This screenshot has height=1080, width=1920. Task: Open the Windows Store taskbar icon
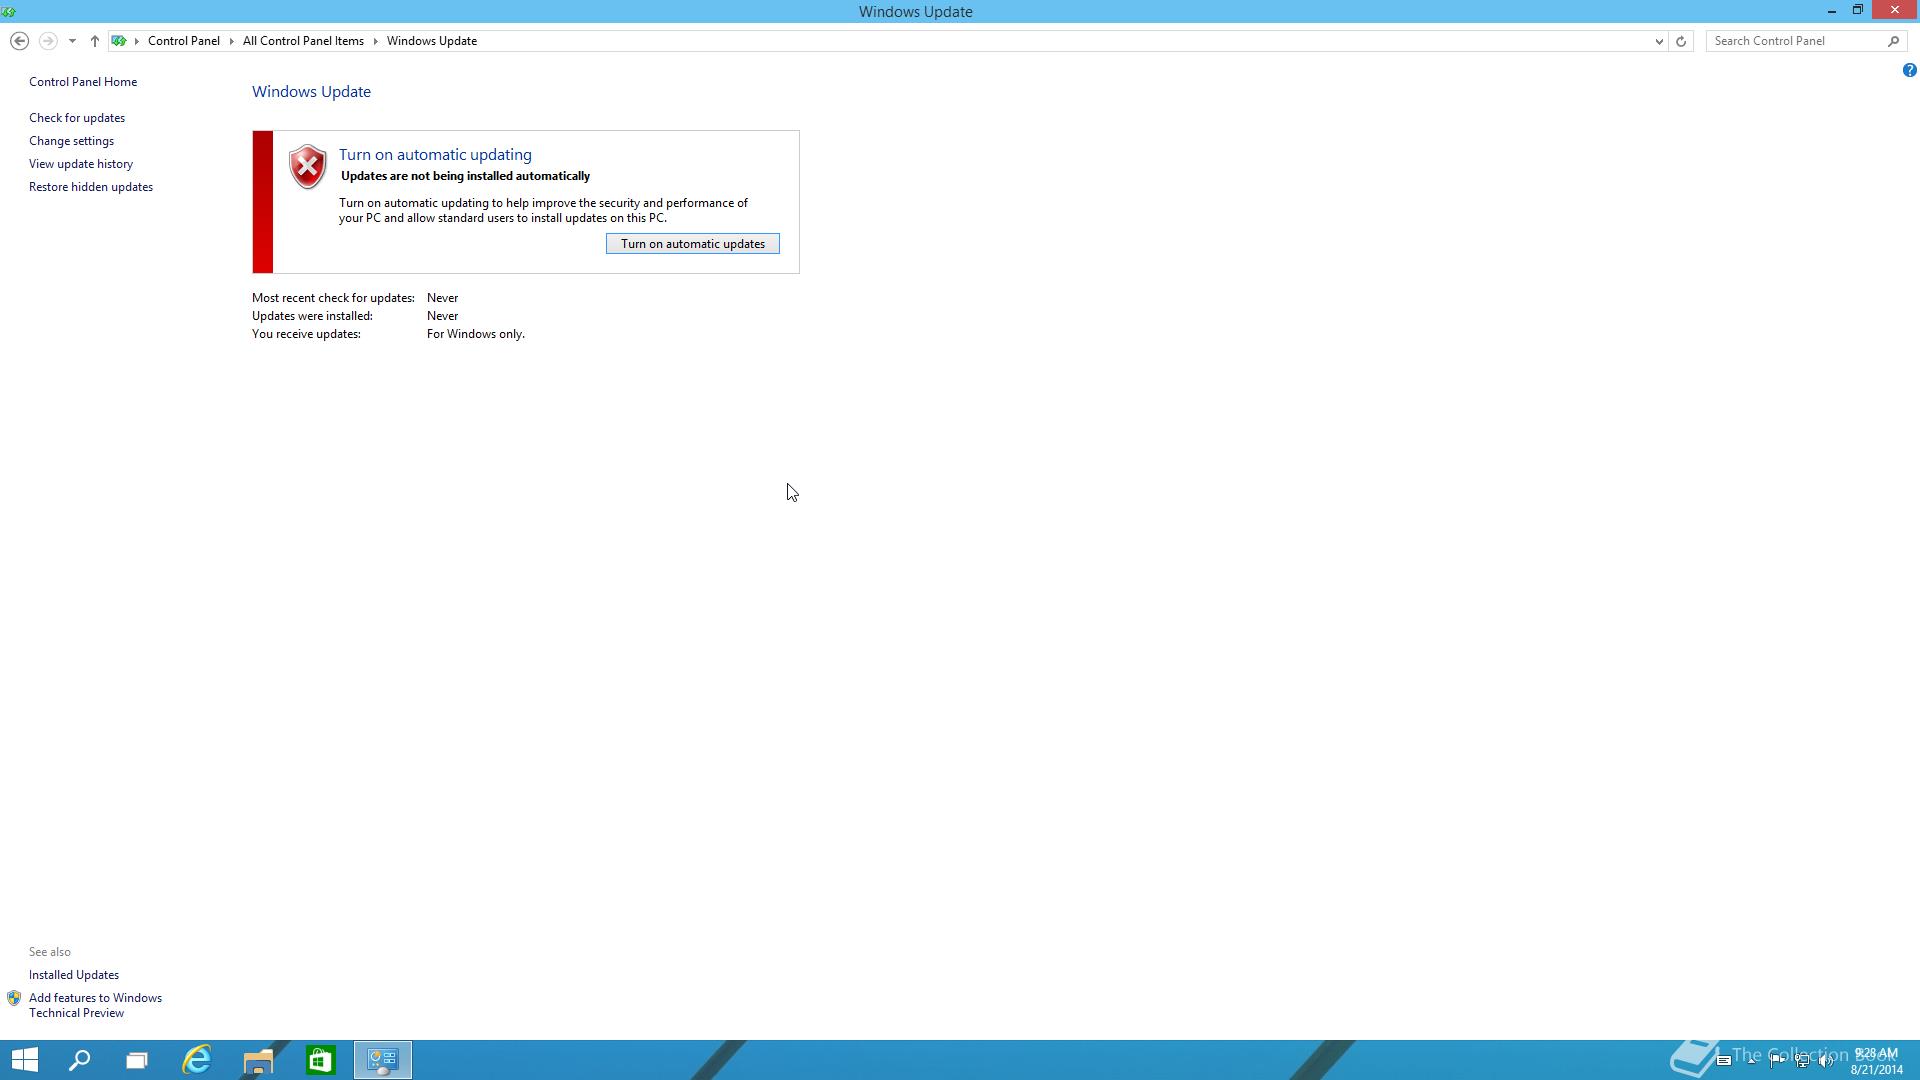click(320, 1060)
